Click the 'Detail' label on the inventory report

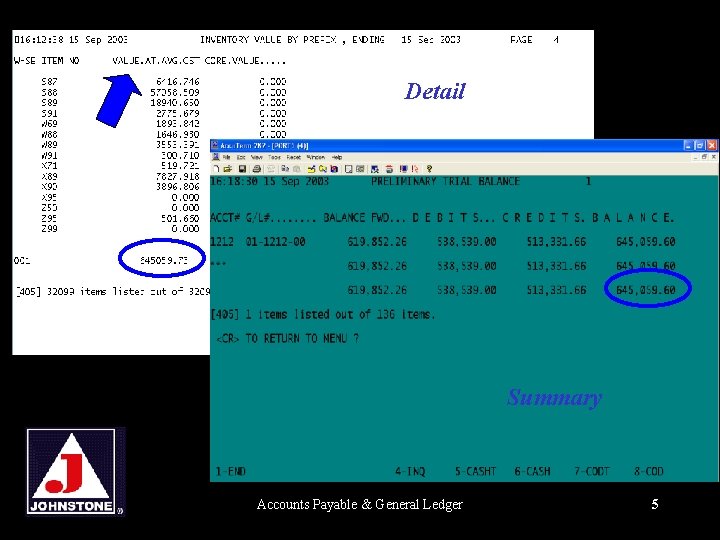pos(435,91)
